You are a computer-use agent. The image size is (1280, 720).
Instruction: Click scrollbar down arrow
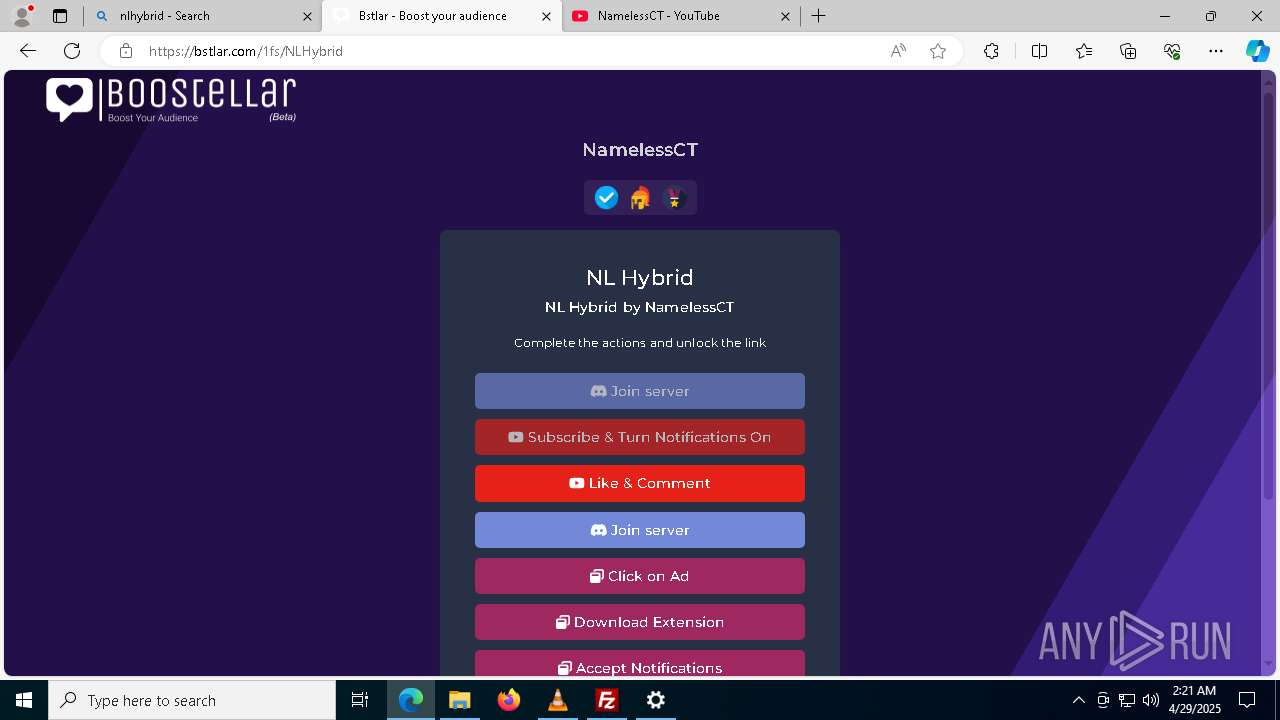1270,664
